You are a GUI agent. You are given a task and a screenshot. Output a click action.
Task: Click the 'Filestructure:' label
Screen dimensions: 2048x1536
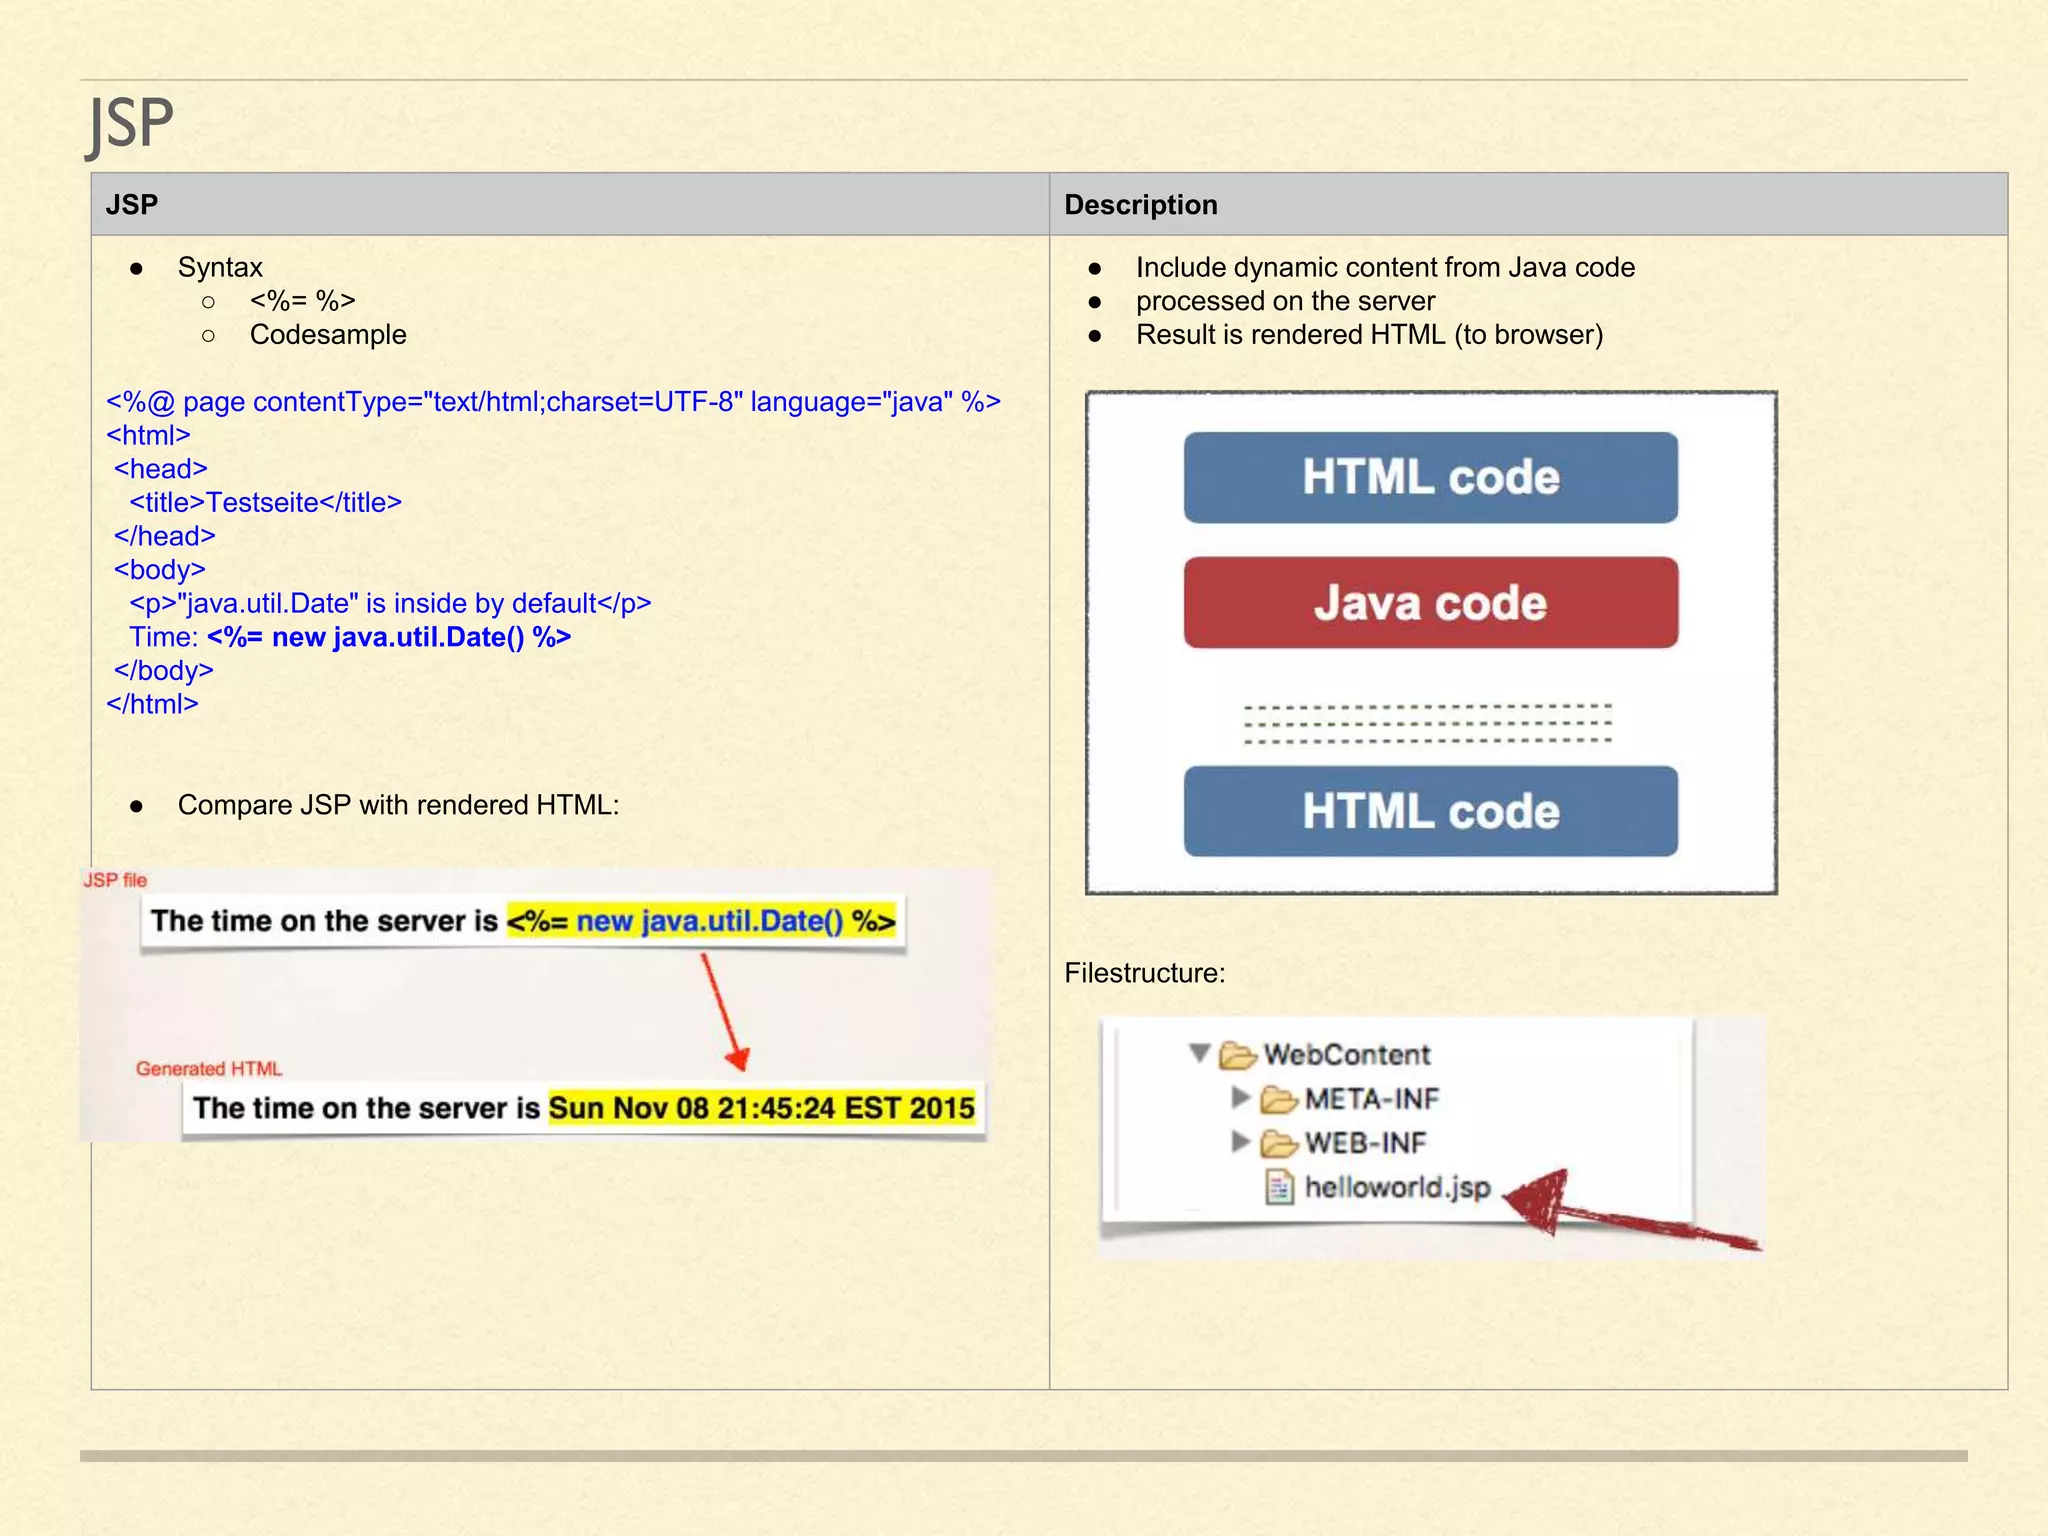pos(1144,974)
